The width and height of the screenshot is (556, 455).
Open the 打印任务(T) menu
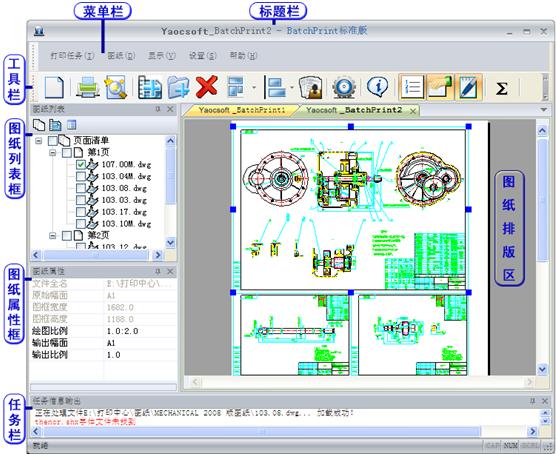coord(72,56)
